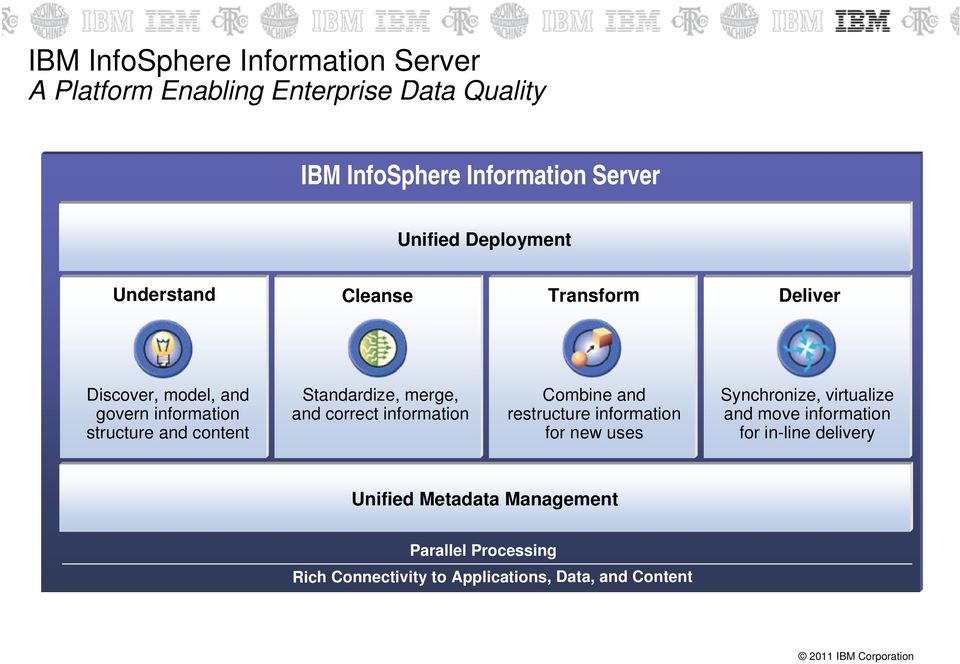Click the slide title 'IBM InfoSphere Information Server'
The image size is (960, 664).
click(254, 61)
